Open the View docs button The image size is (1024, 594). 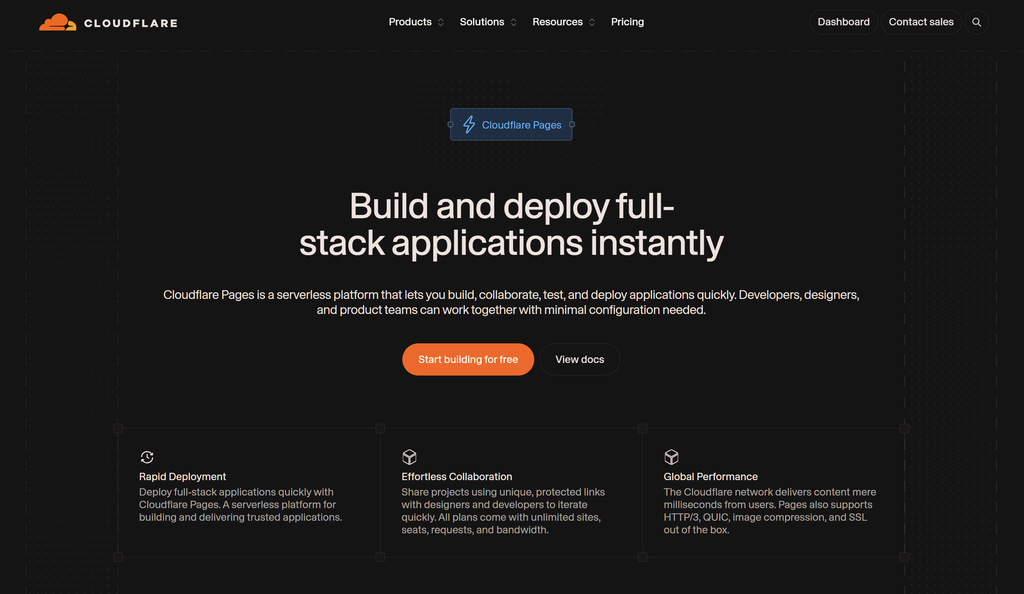(x=579, y=360)
